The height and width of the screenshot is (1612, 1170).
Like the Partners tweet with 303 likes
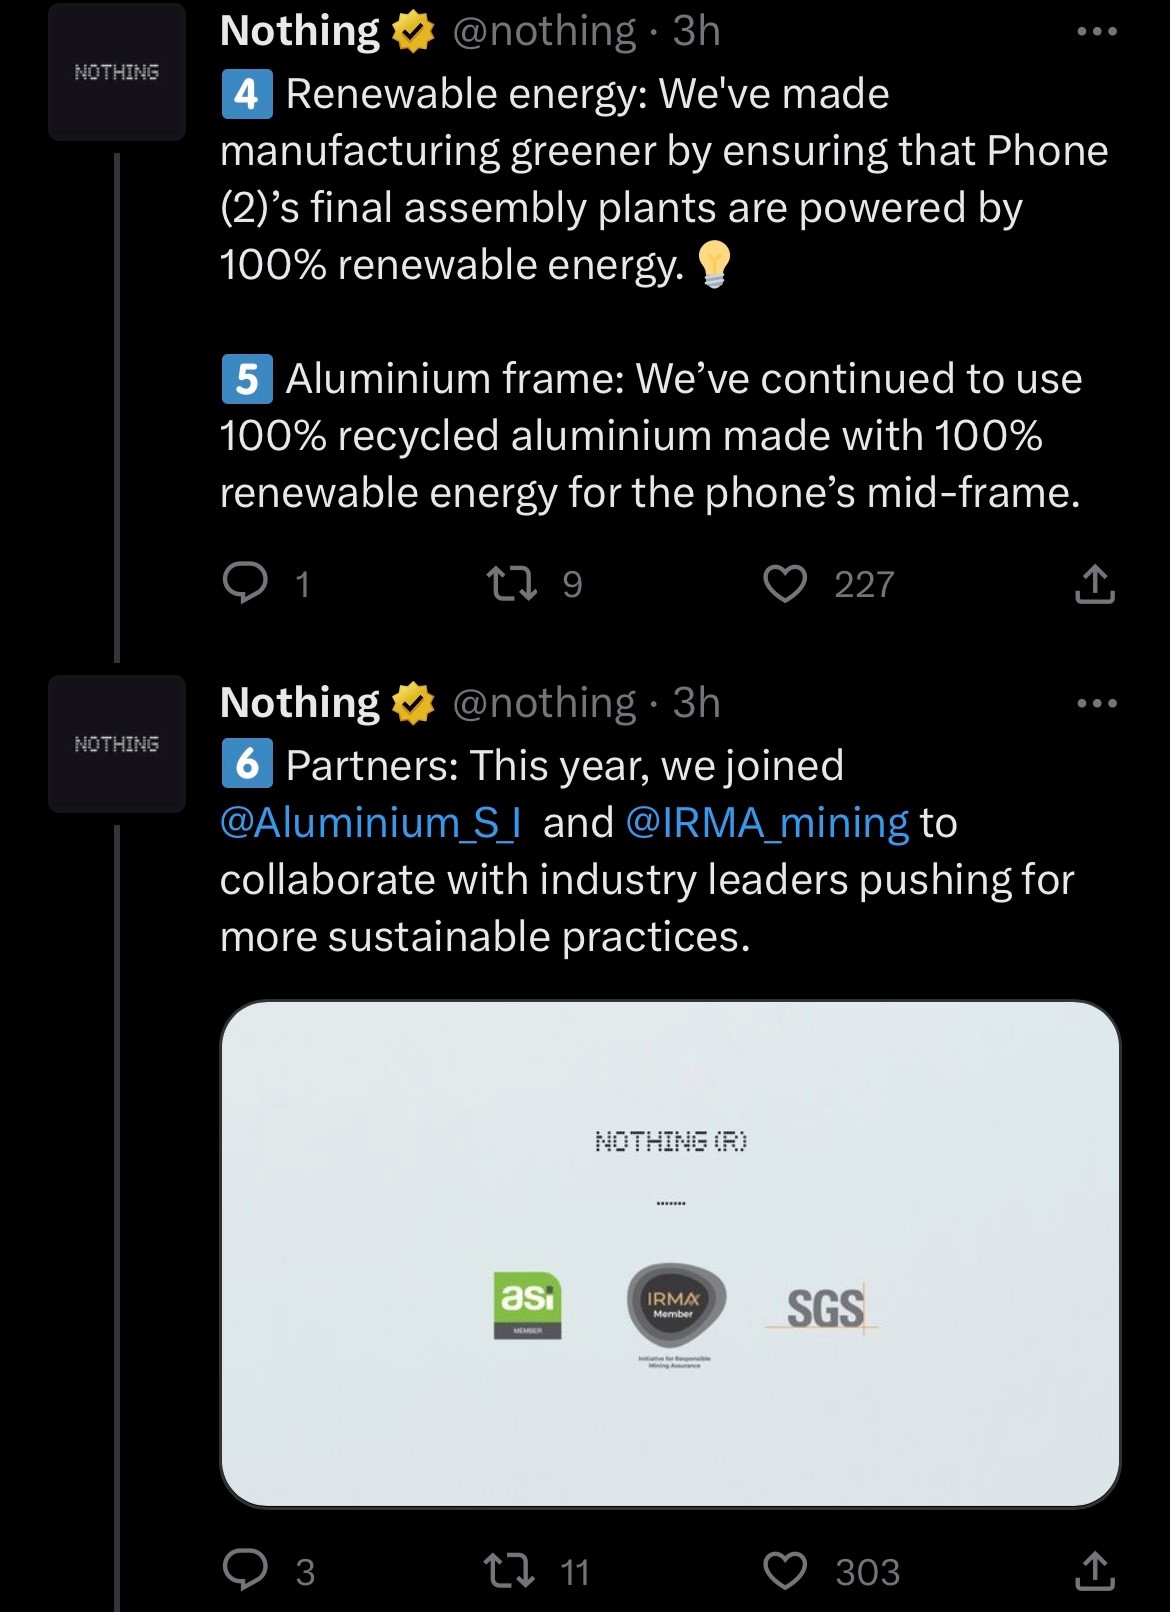click(x=785, y=1570)
